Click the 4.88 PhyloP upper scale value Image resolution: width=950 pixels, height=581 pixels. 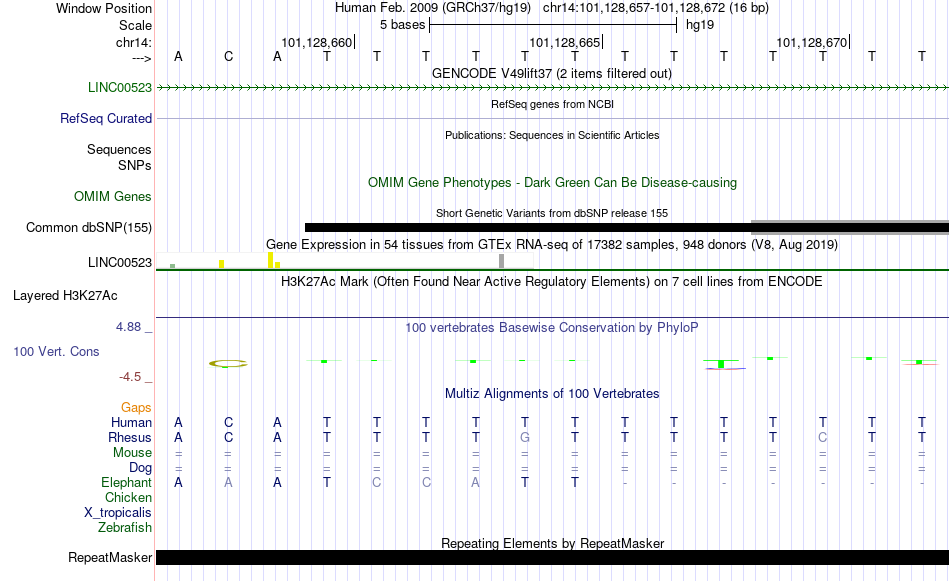coord(128,327)
